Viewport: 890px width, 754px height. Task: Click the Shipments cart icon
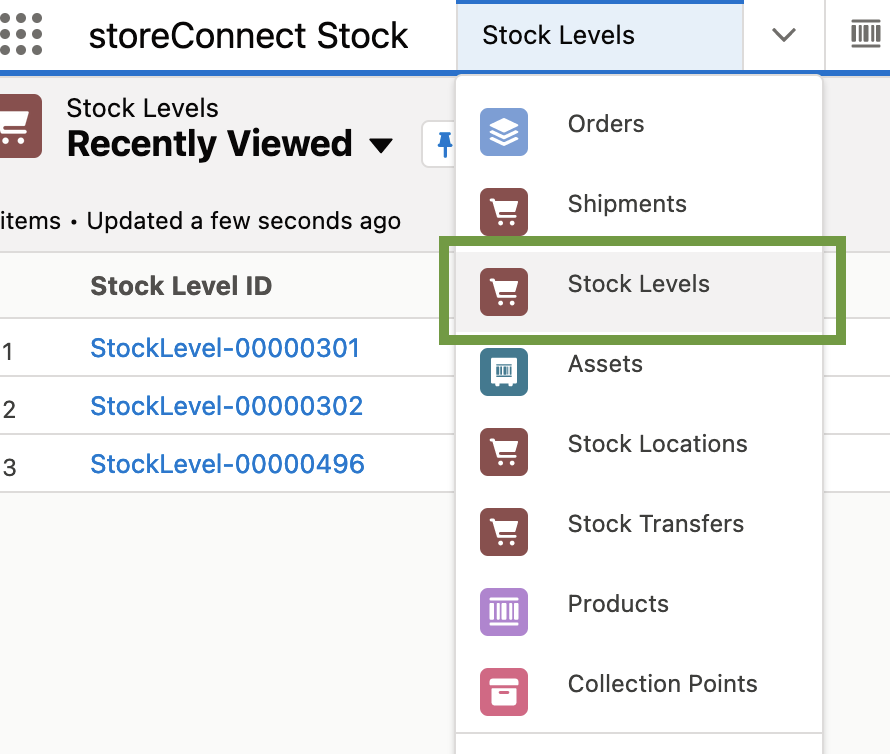[503, 212]
